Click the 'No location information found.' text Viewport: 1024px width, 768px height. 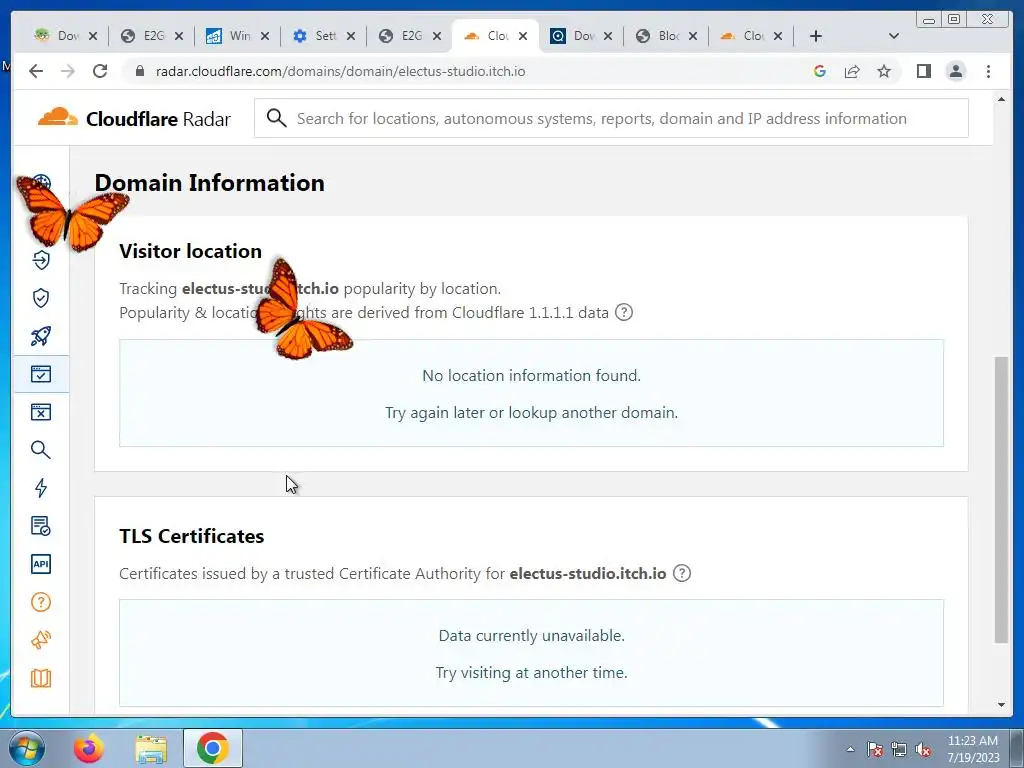click(532, 376)
